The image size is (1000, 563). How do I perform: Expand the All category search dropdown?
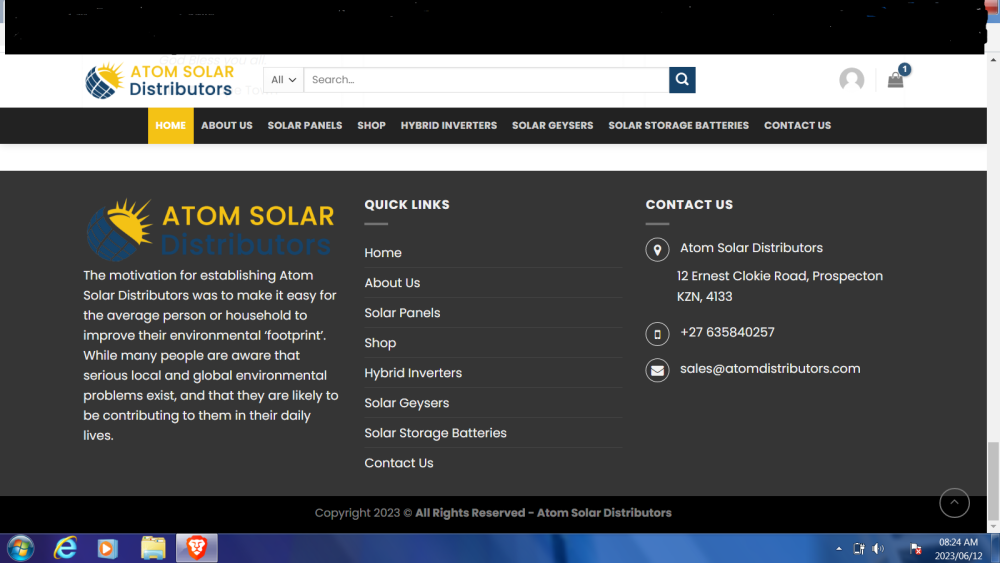pos(283,80)
